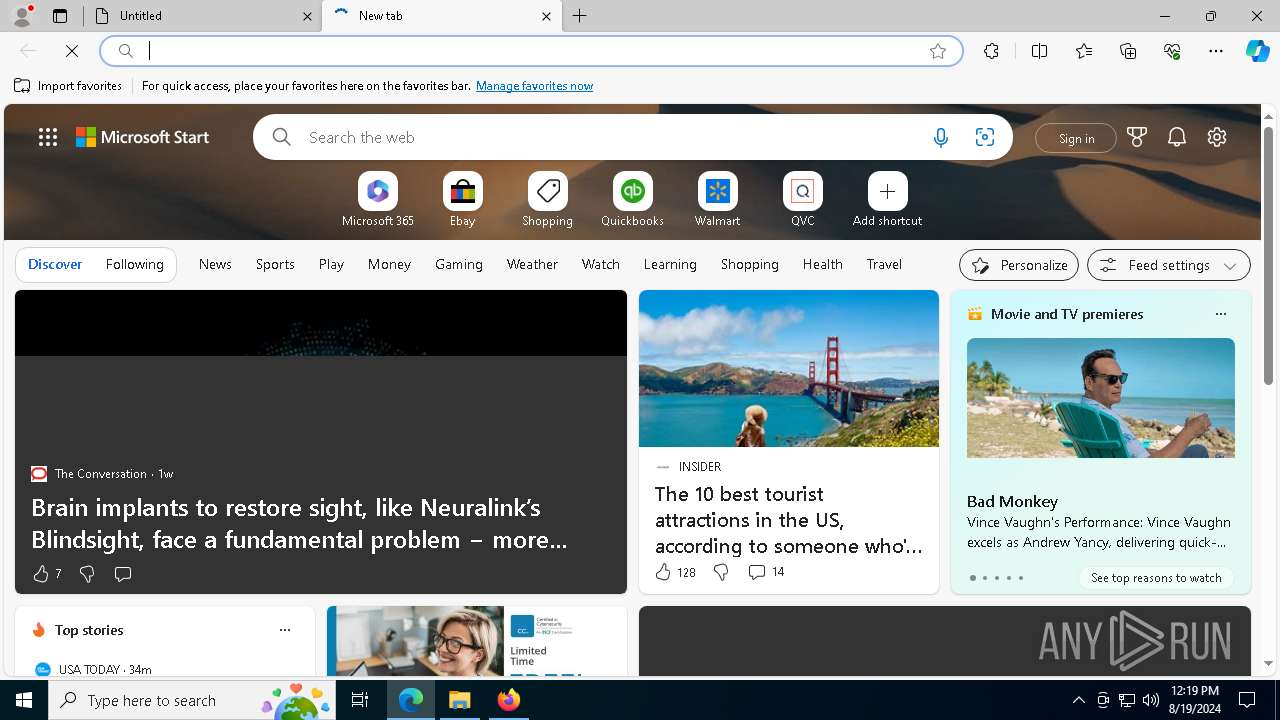Open the Travel category

click(x=884, y=264)
